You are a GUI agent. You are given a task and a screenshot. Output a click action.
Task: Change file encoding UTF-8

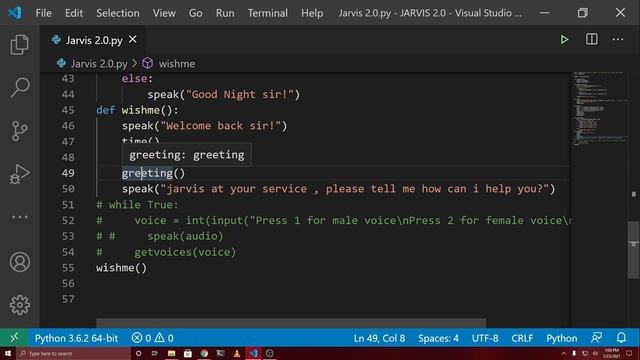click(485, 338)
